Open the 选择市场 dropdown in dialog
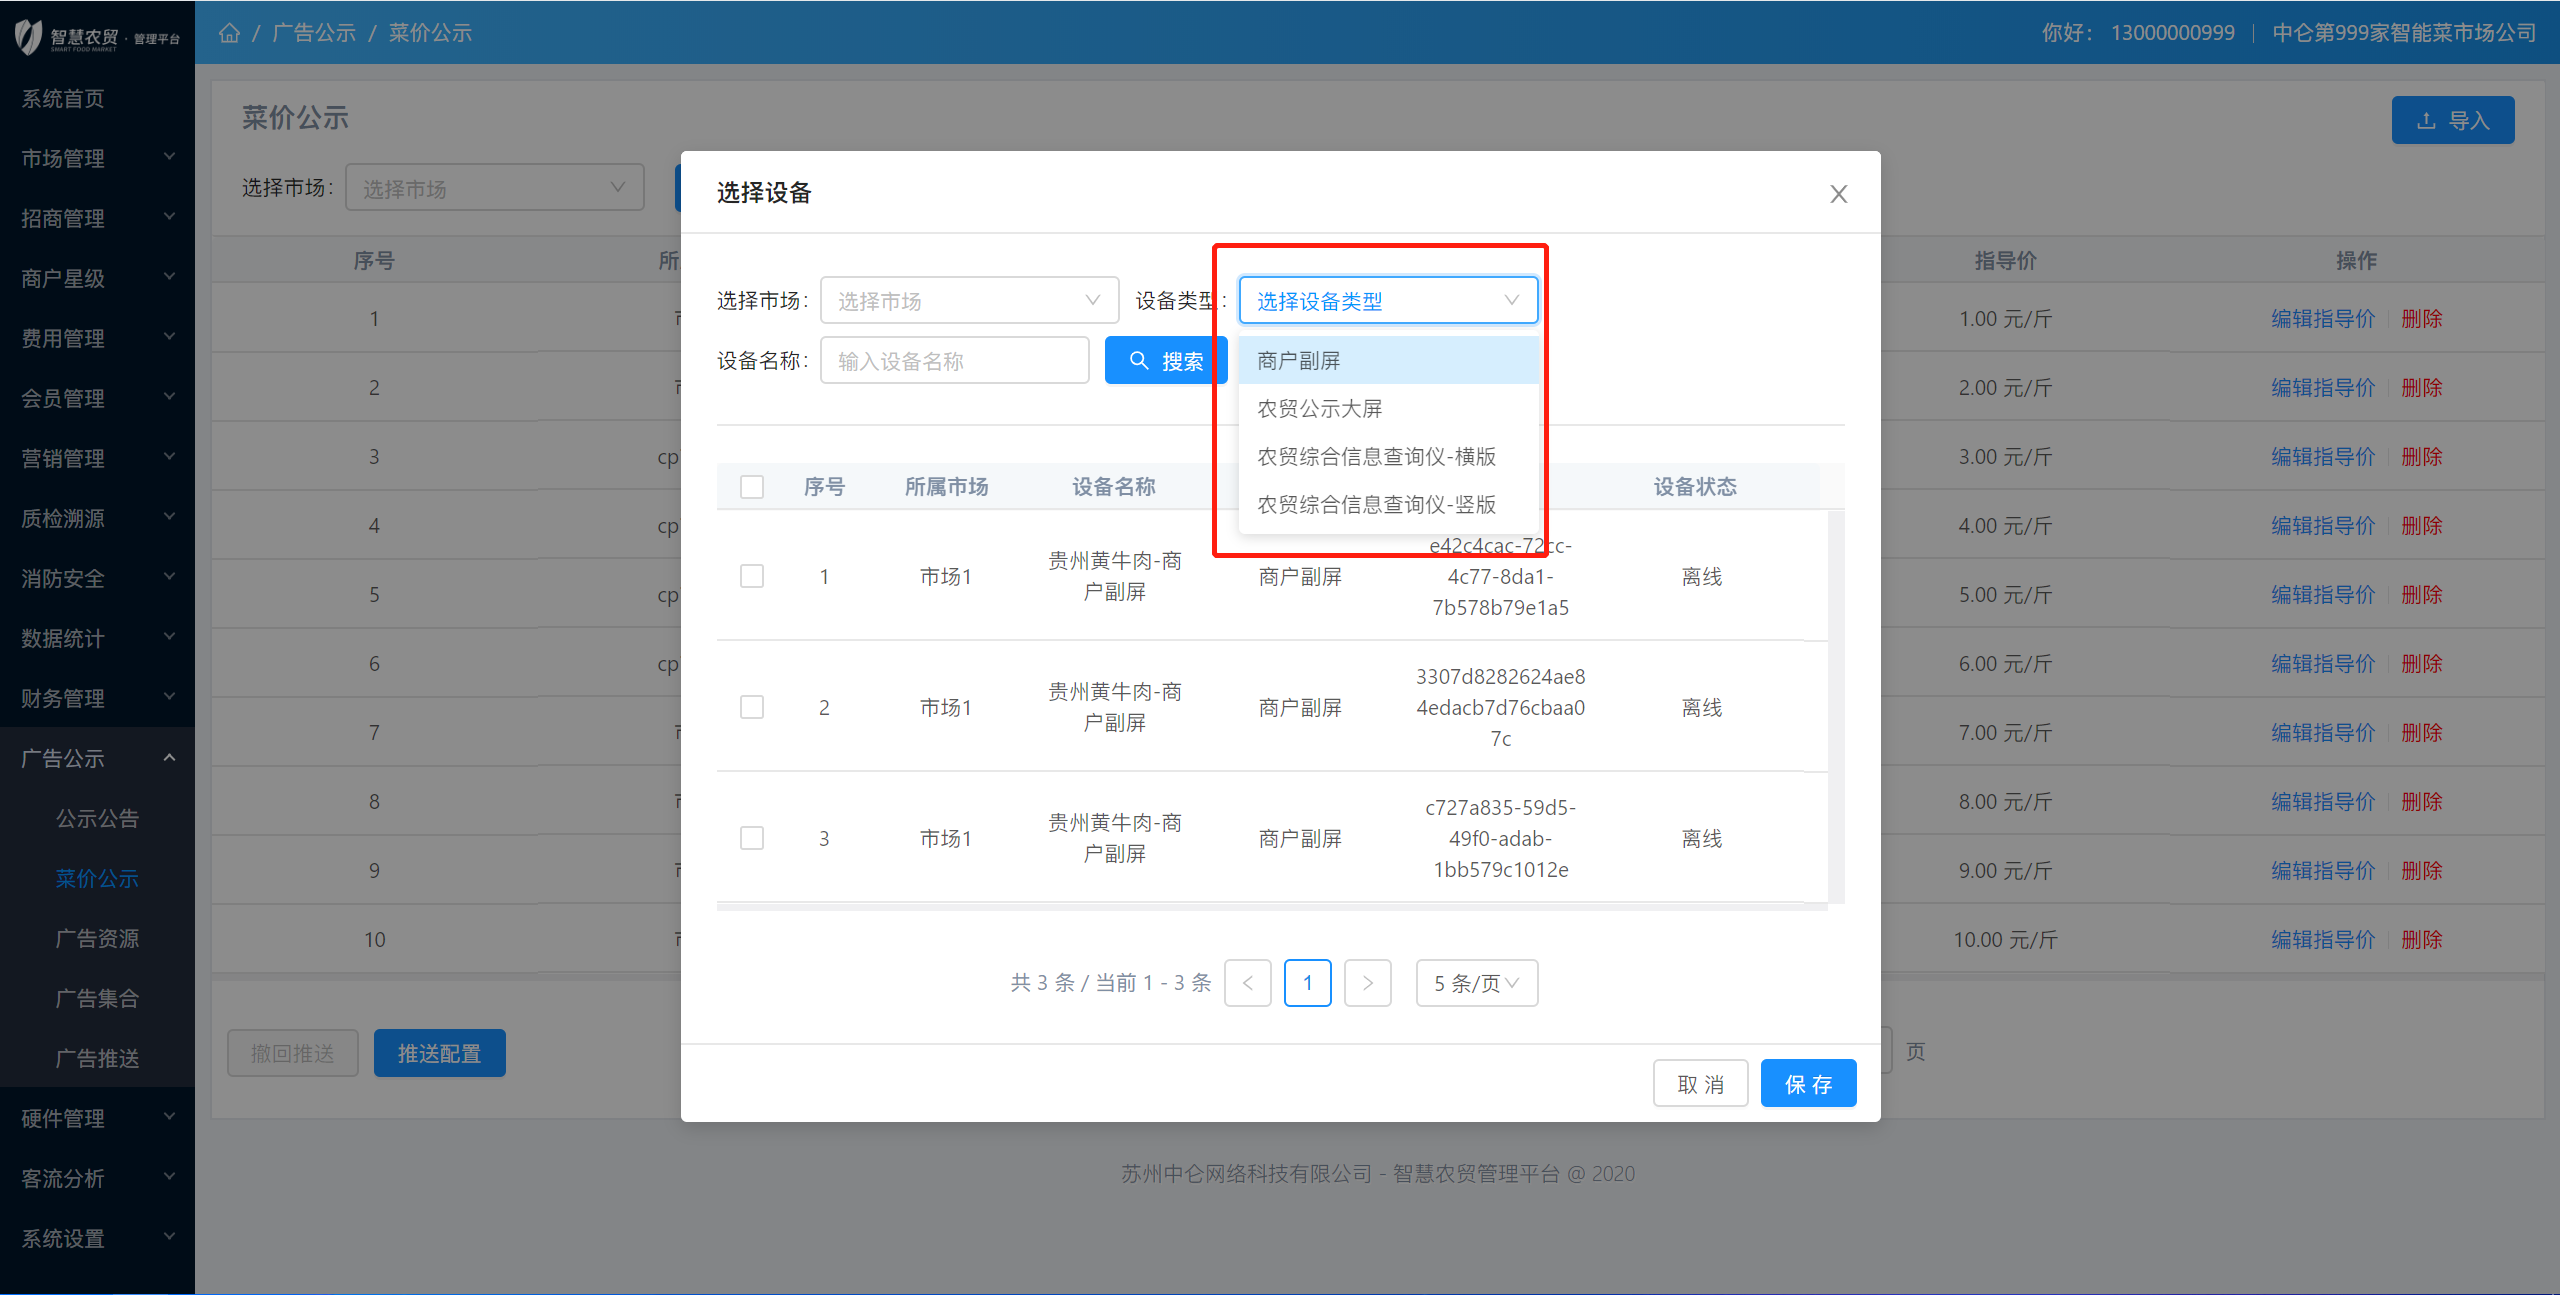 pos(968,301)
